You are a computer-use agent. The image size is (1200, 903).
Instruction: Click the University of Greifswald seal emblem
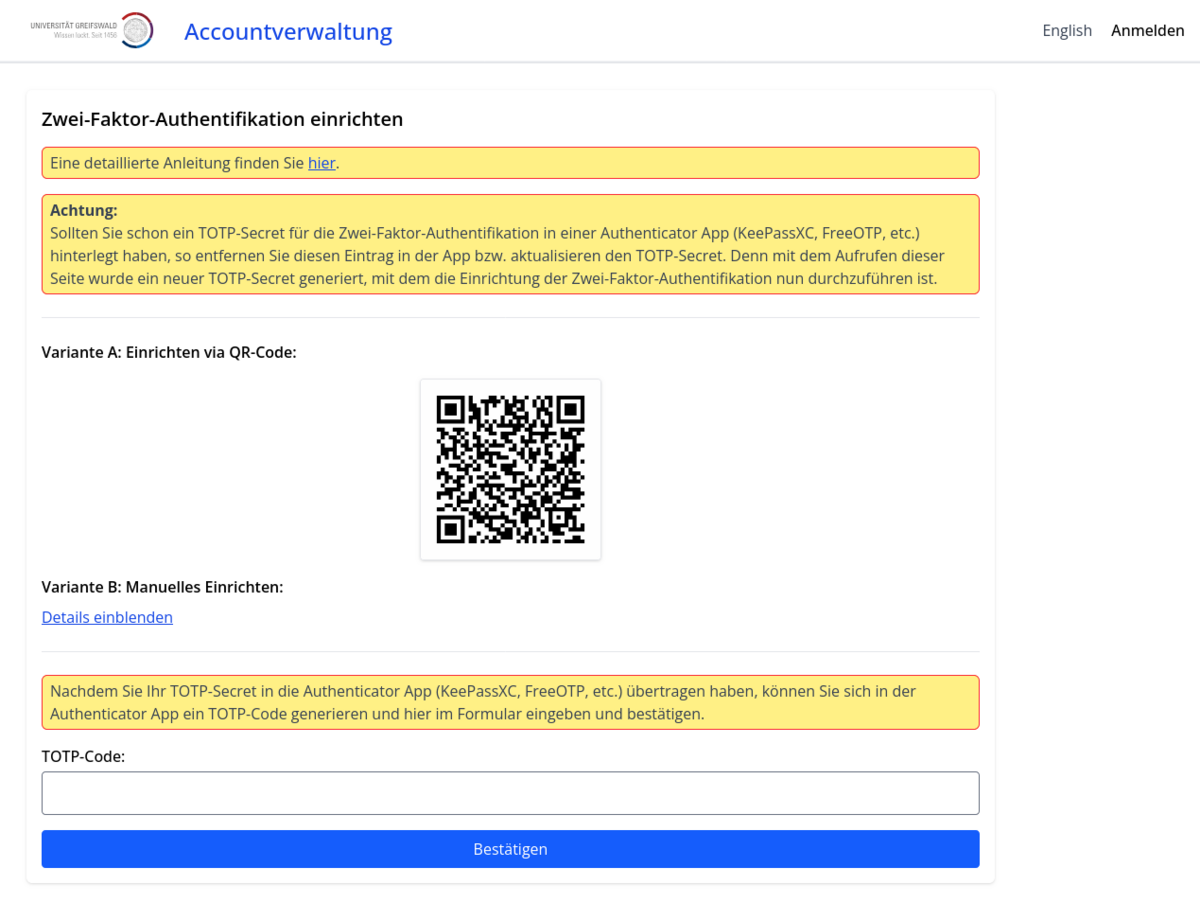click(137, 30)
